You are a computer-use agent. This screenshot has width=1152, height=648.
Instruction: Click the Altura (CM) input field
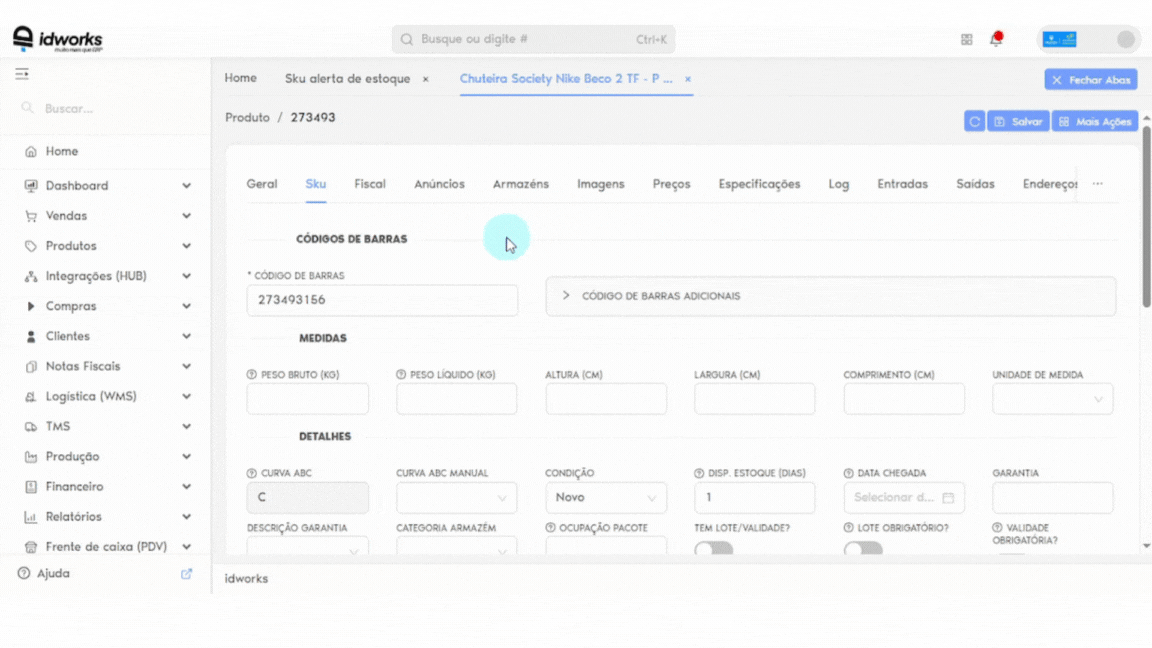click(x=606, y=399)
